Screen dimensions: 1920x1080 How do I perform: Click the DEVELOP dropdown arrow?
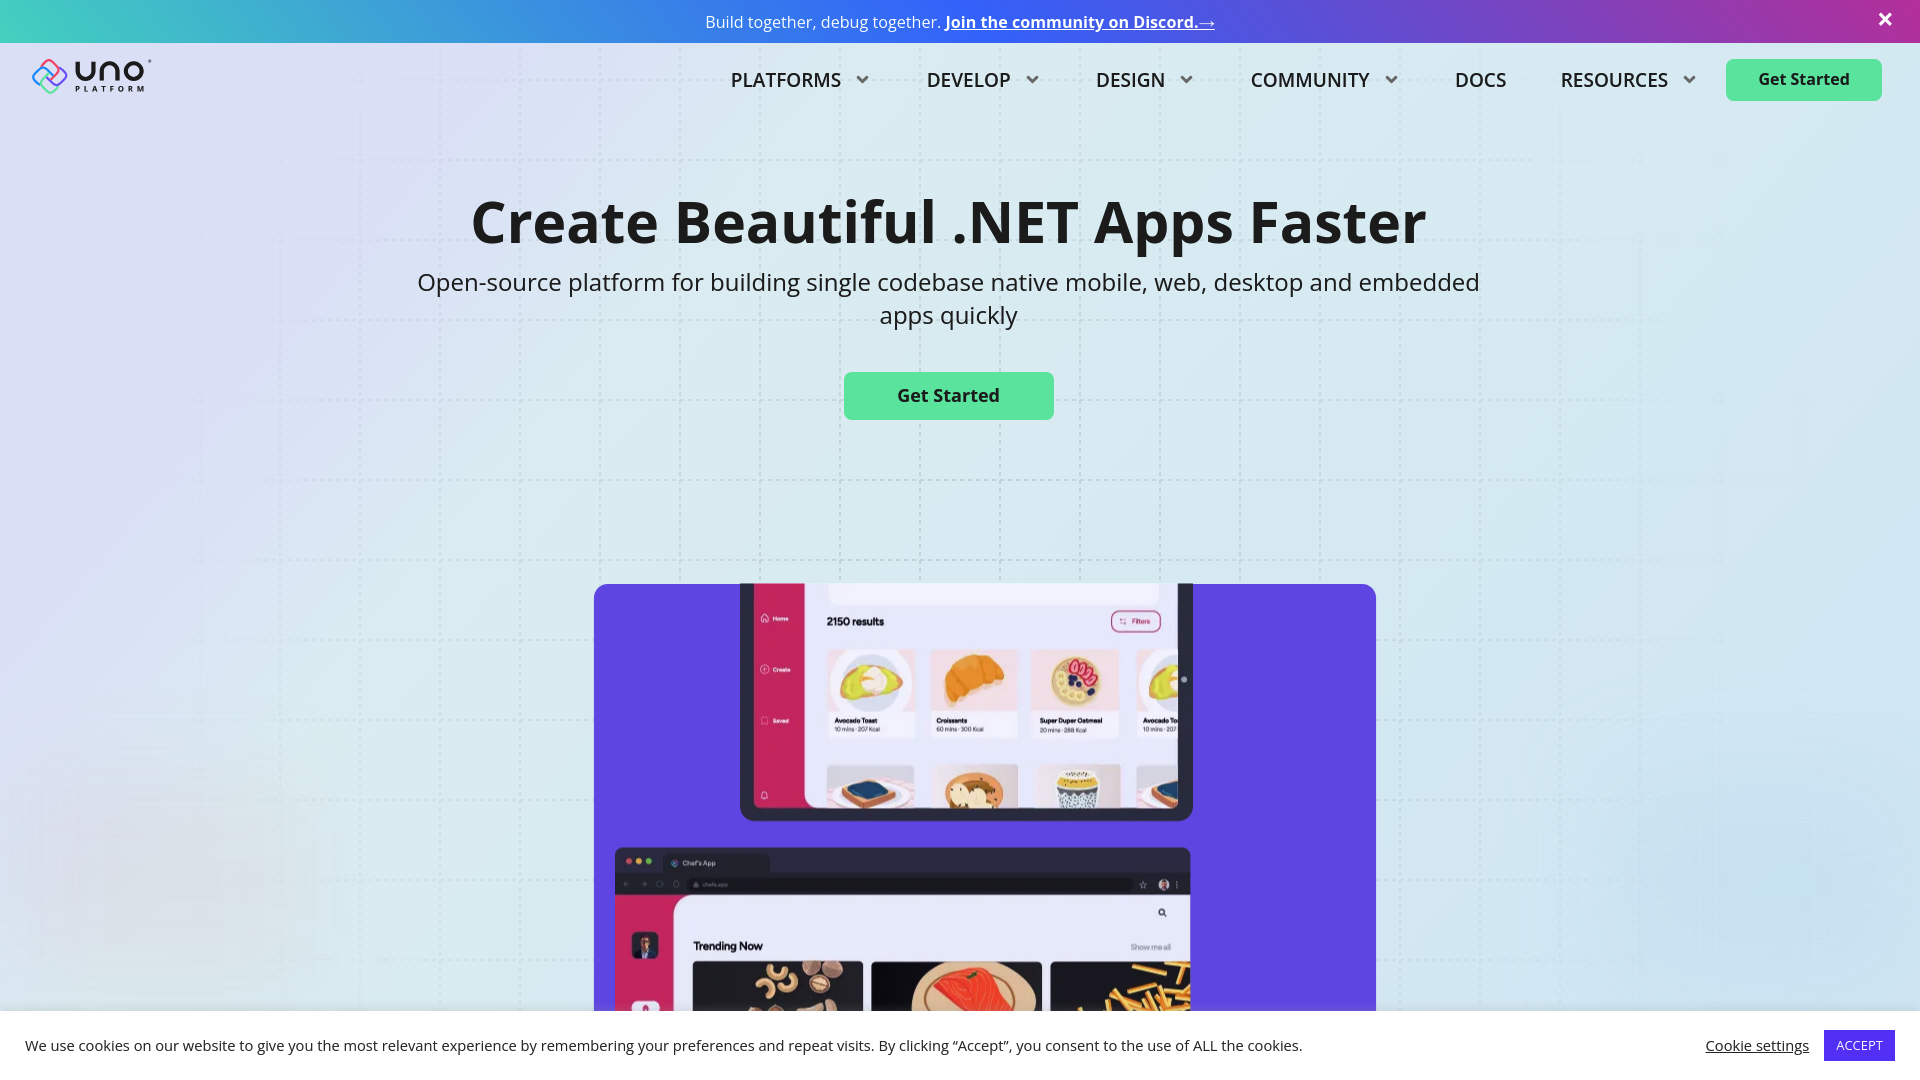tap(1031, 79)
